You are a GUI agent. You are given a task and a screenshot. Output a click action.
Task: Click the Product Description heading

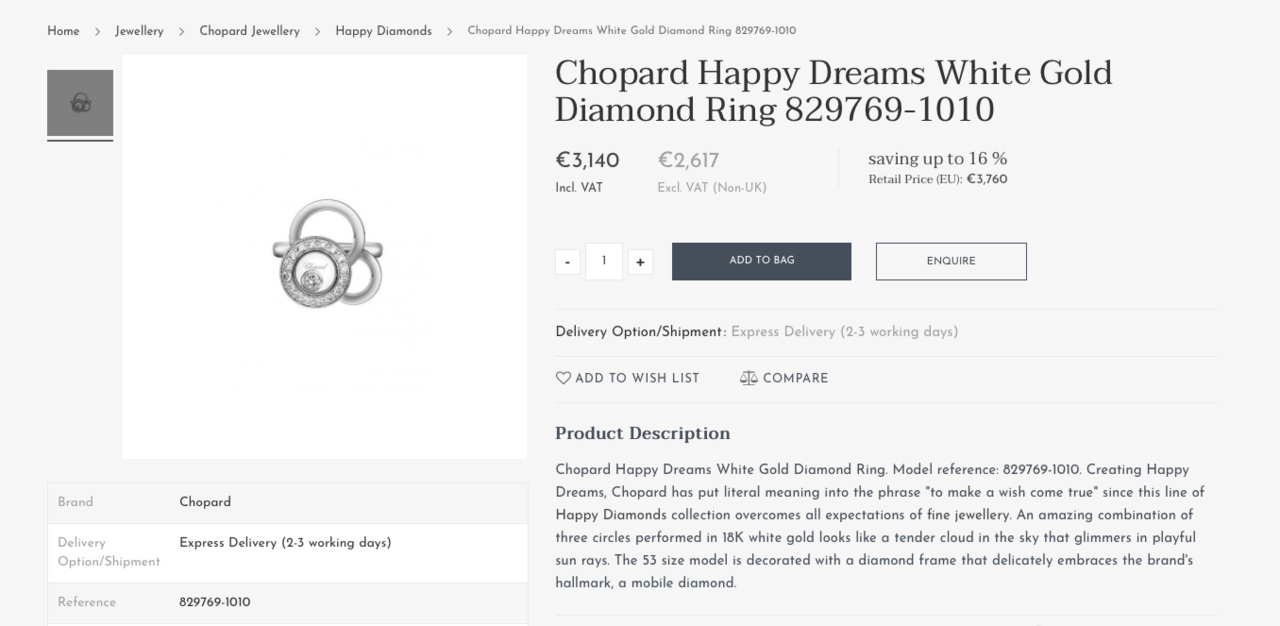click(x=642, y=433)
